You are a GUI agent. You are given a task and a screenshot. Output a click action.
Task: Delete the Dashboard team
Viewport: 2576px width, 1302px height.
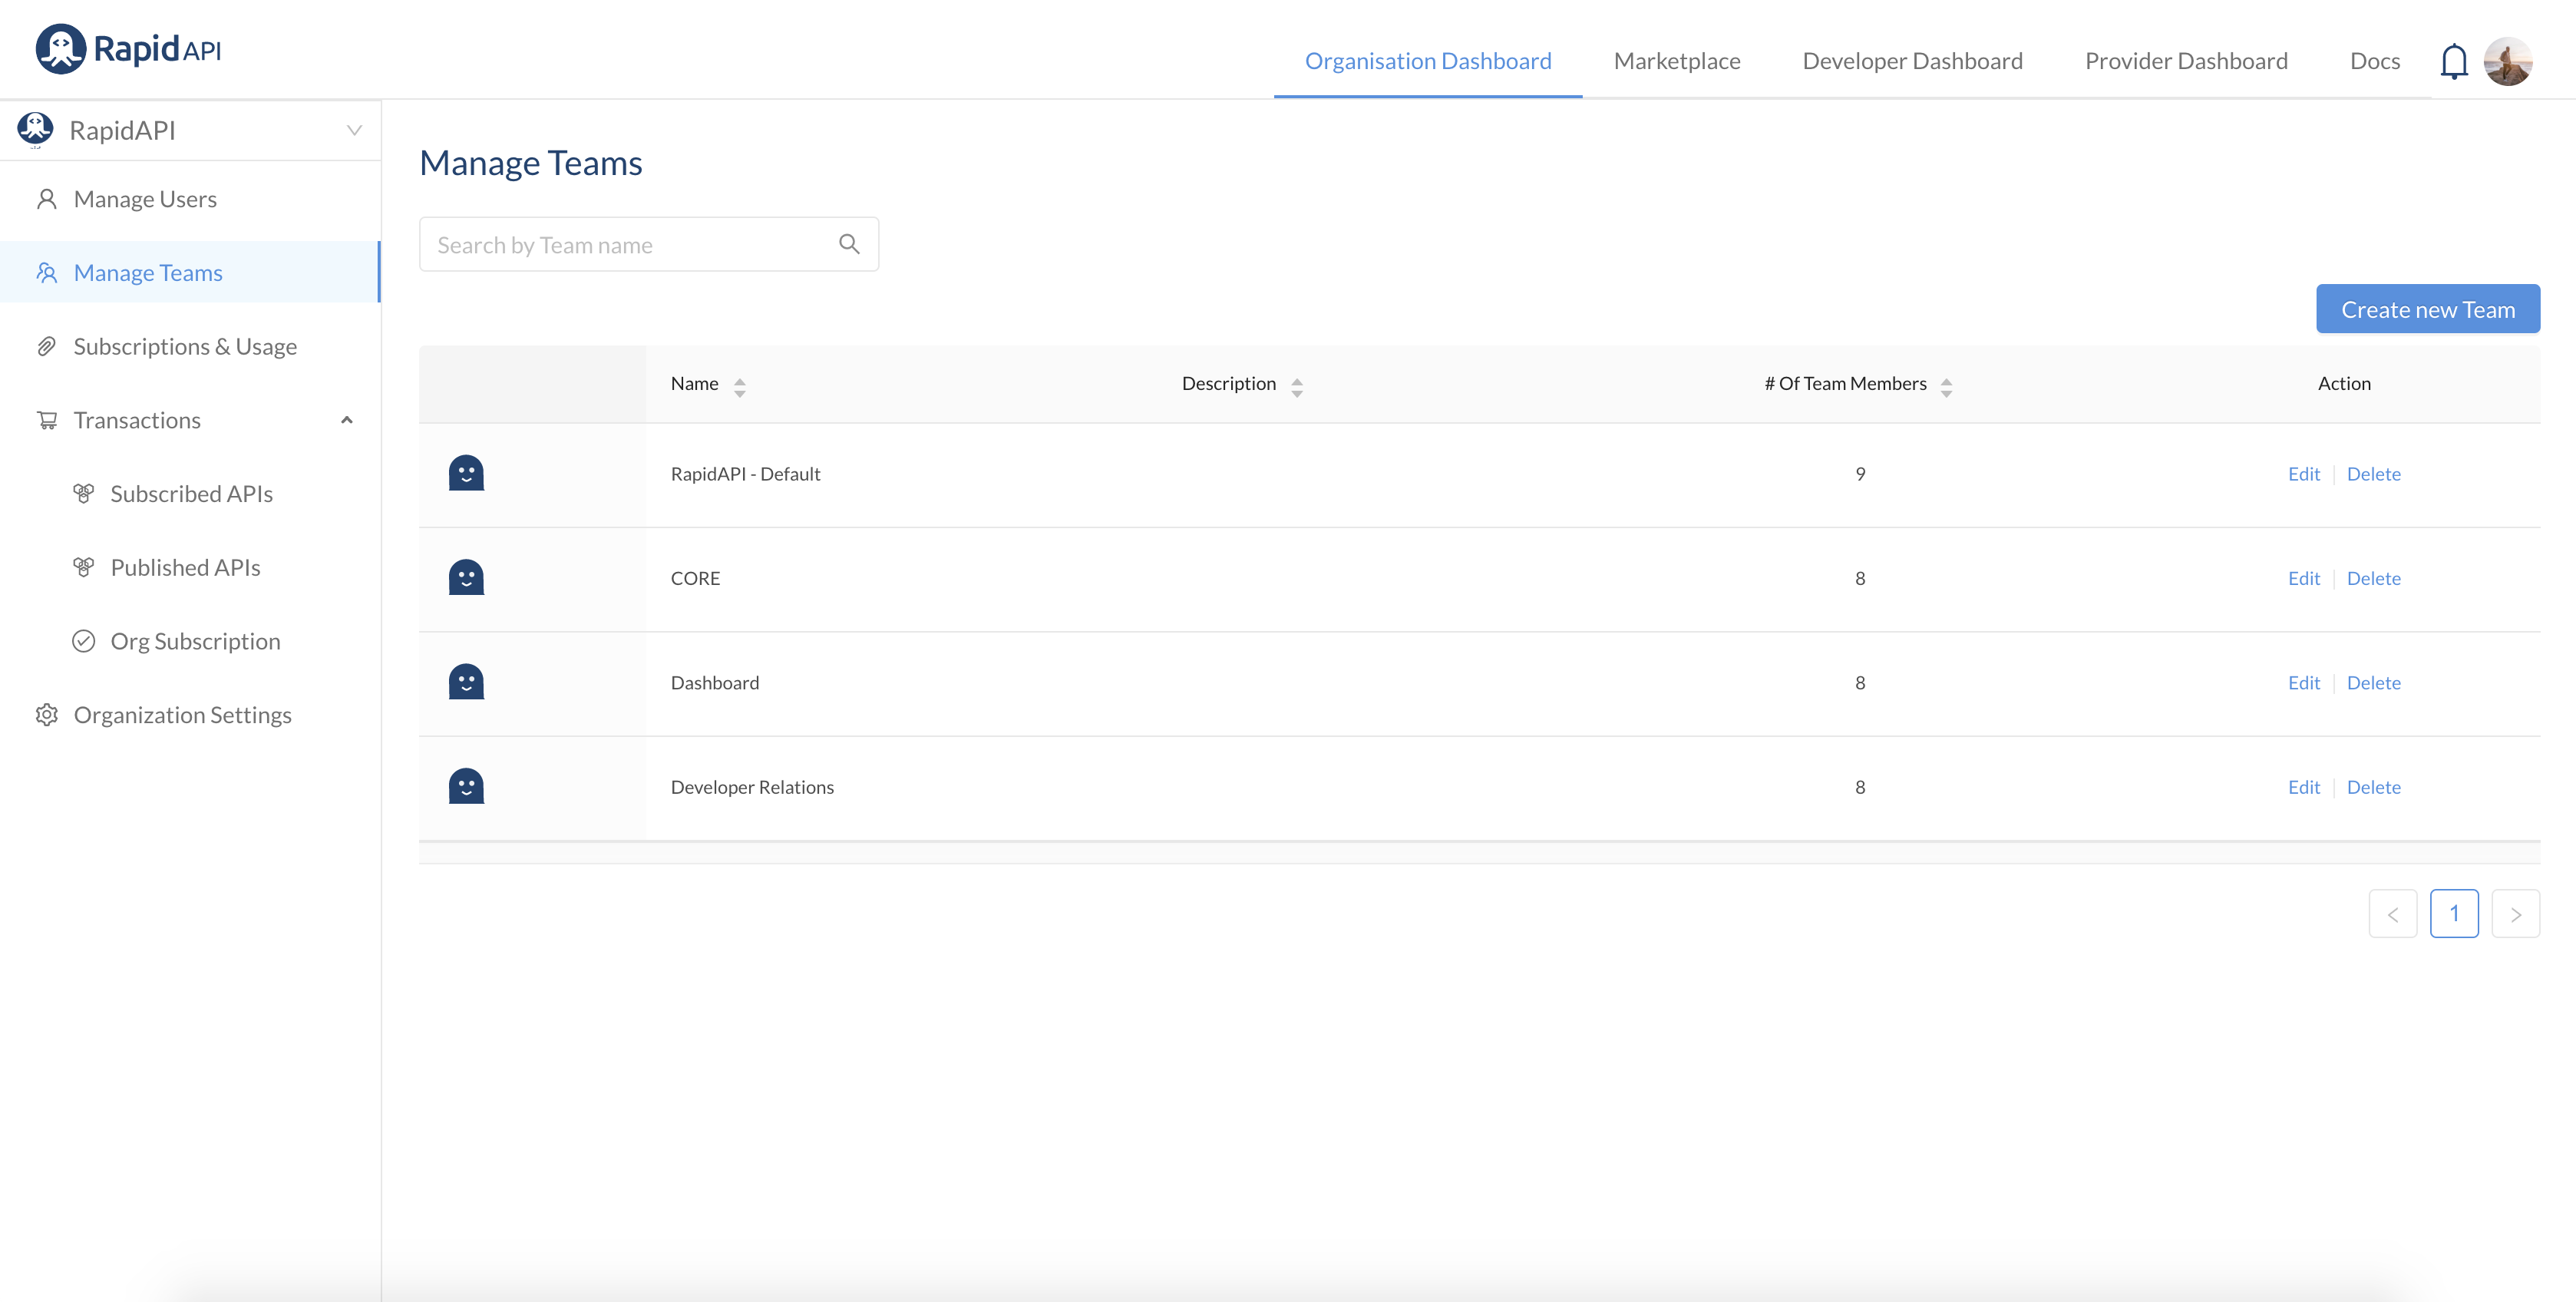pyautogui.click(x=2372, y=683)
